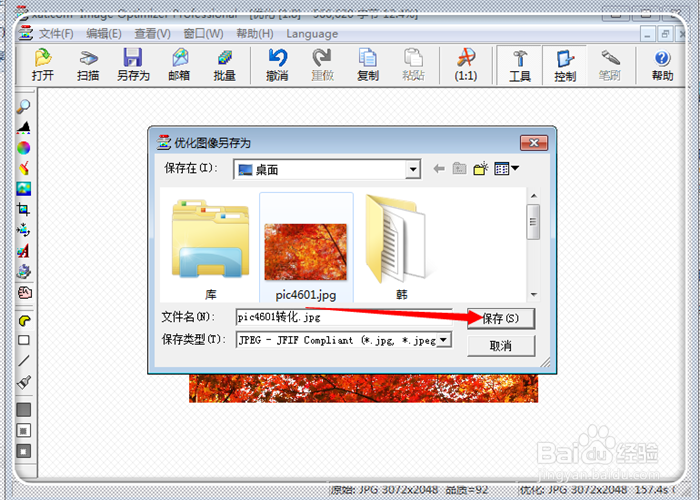Image resolution: width=700 pixels, height=500 pixels.
Task: Select the rectangle shape tool in the left toolbox
Action: click(24, 340)
